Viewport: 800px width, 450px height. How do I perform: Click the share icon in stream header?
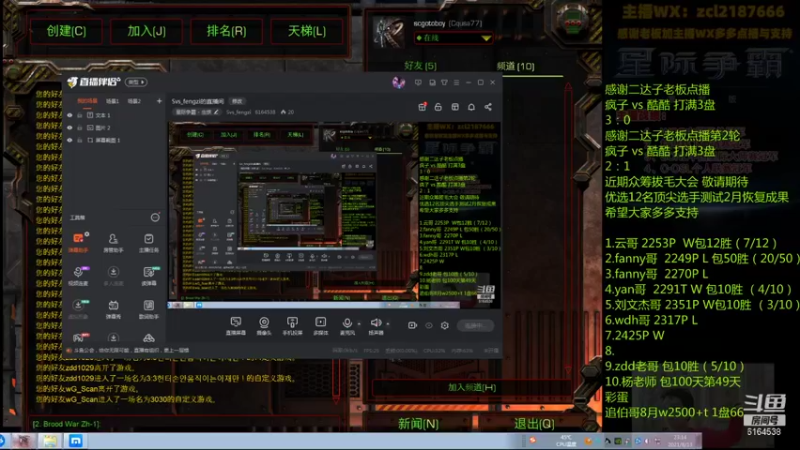pos(488,107)
